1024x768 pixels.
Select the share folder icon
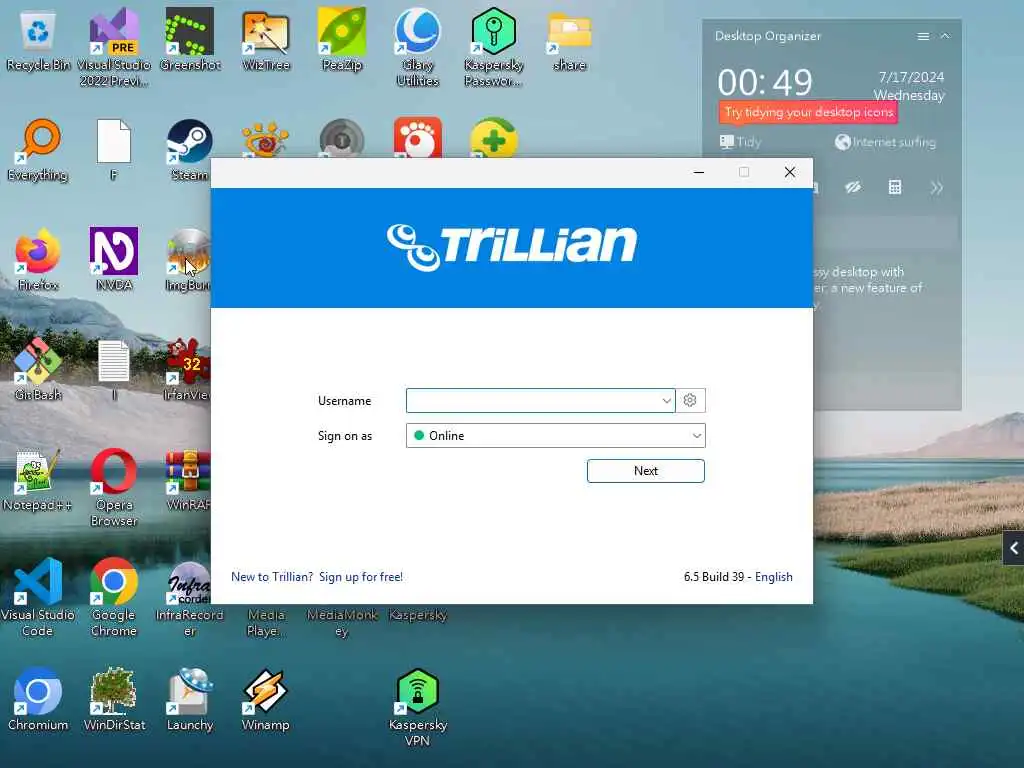pos(569,40)
